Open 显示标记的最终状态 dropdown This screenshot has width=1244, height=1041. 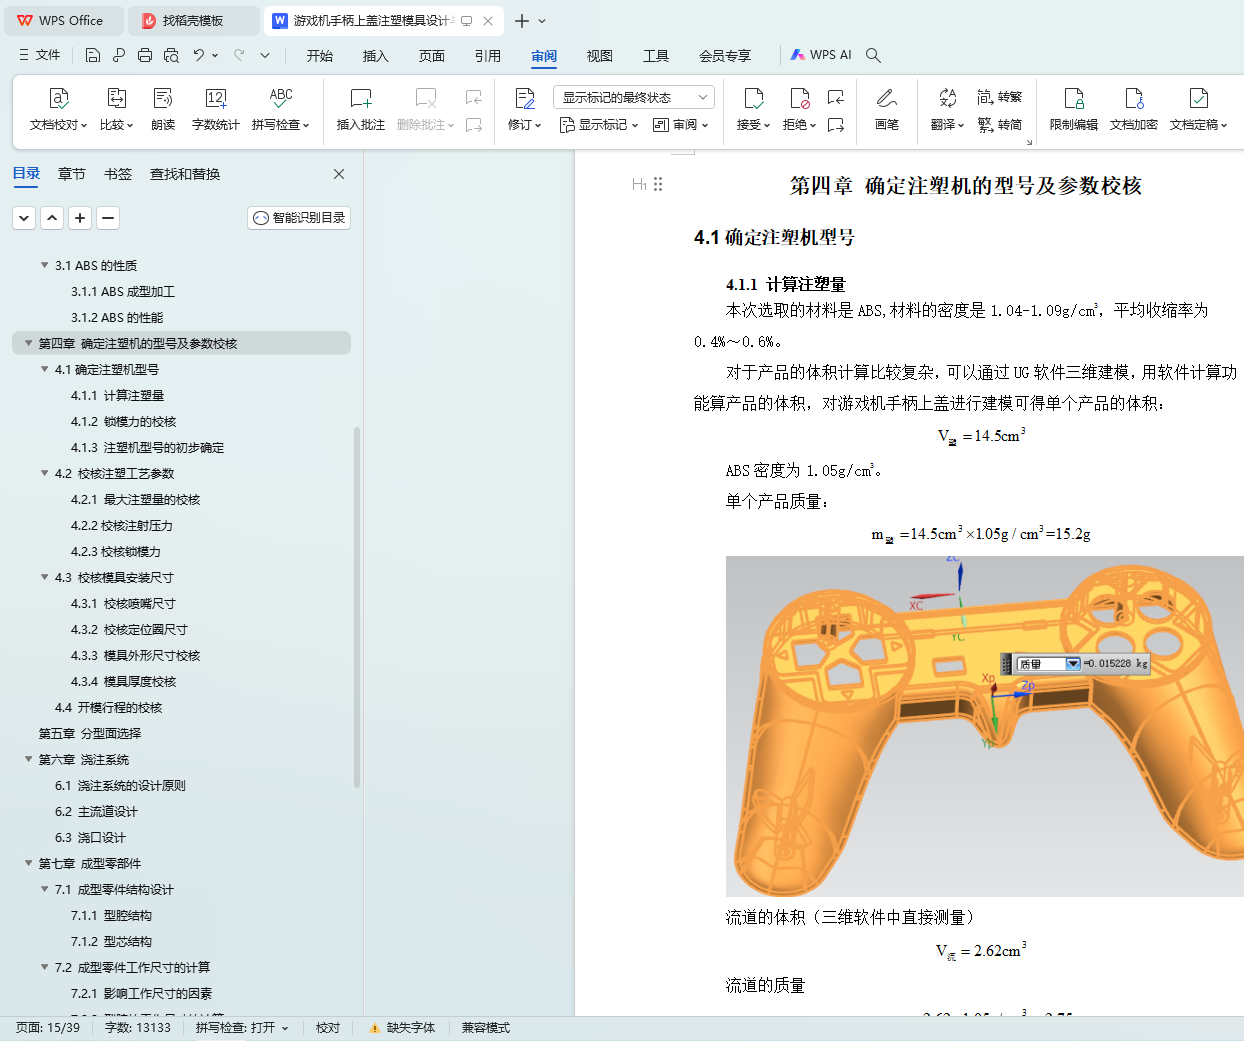634,97
